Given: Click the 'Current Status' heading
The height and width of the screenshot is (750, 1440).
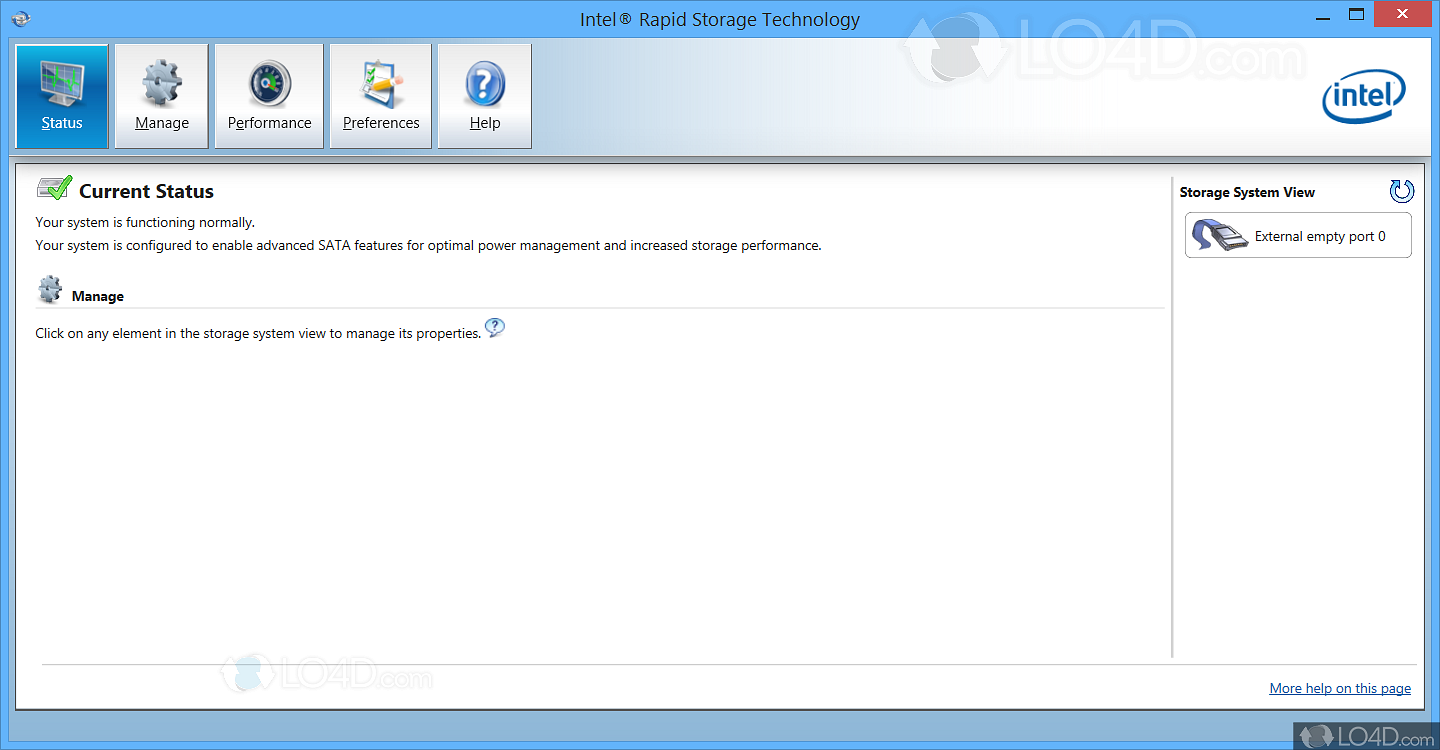Looking at the screenshot, I should click(x=146, y=191).
